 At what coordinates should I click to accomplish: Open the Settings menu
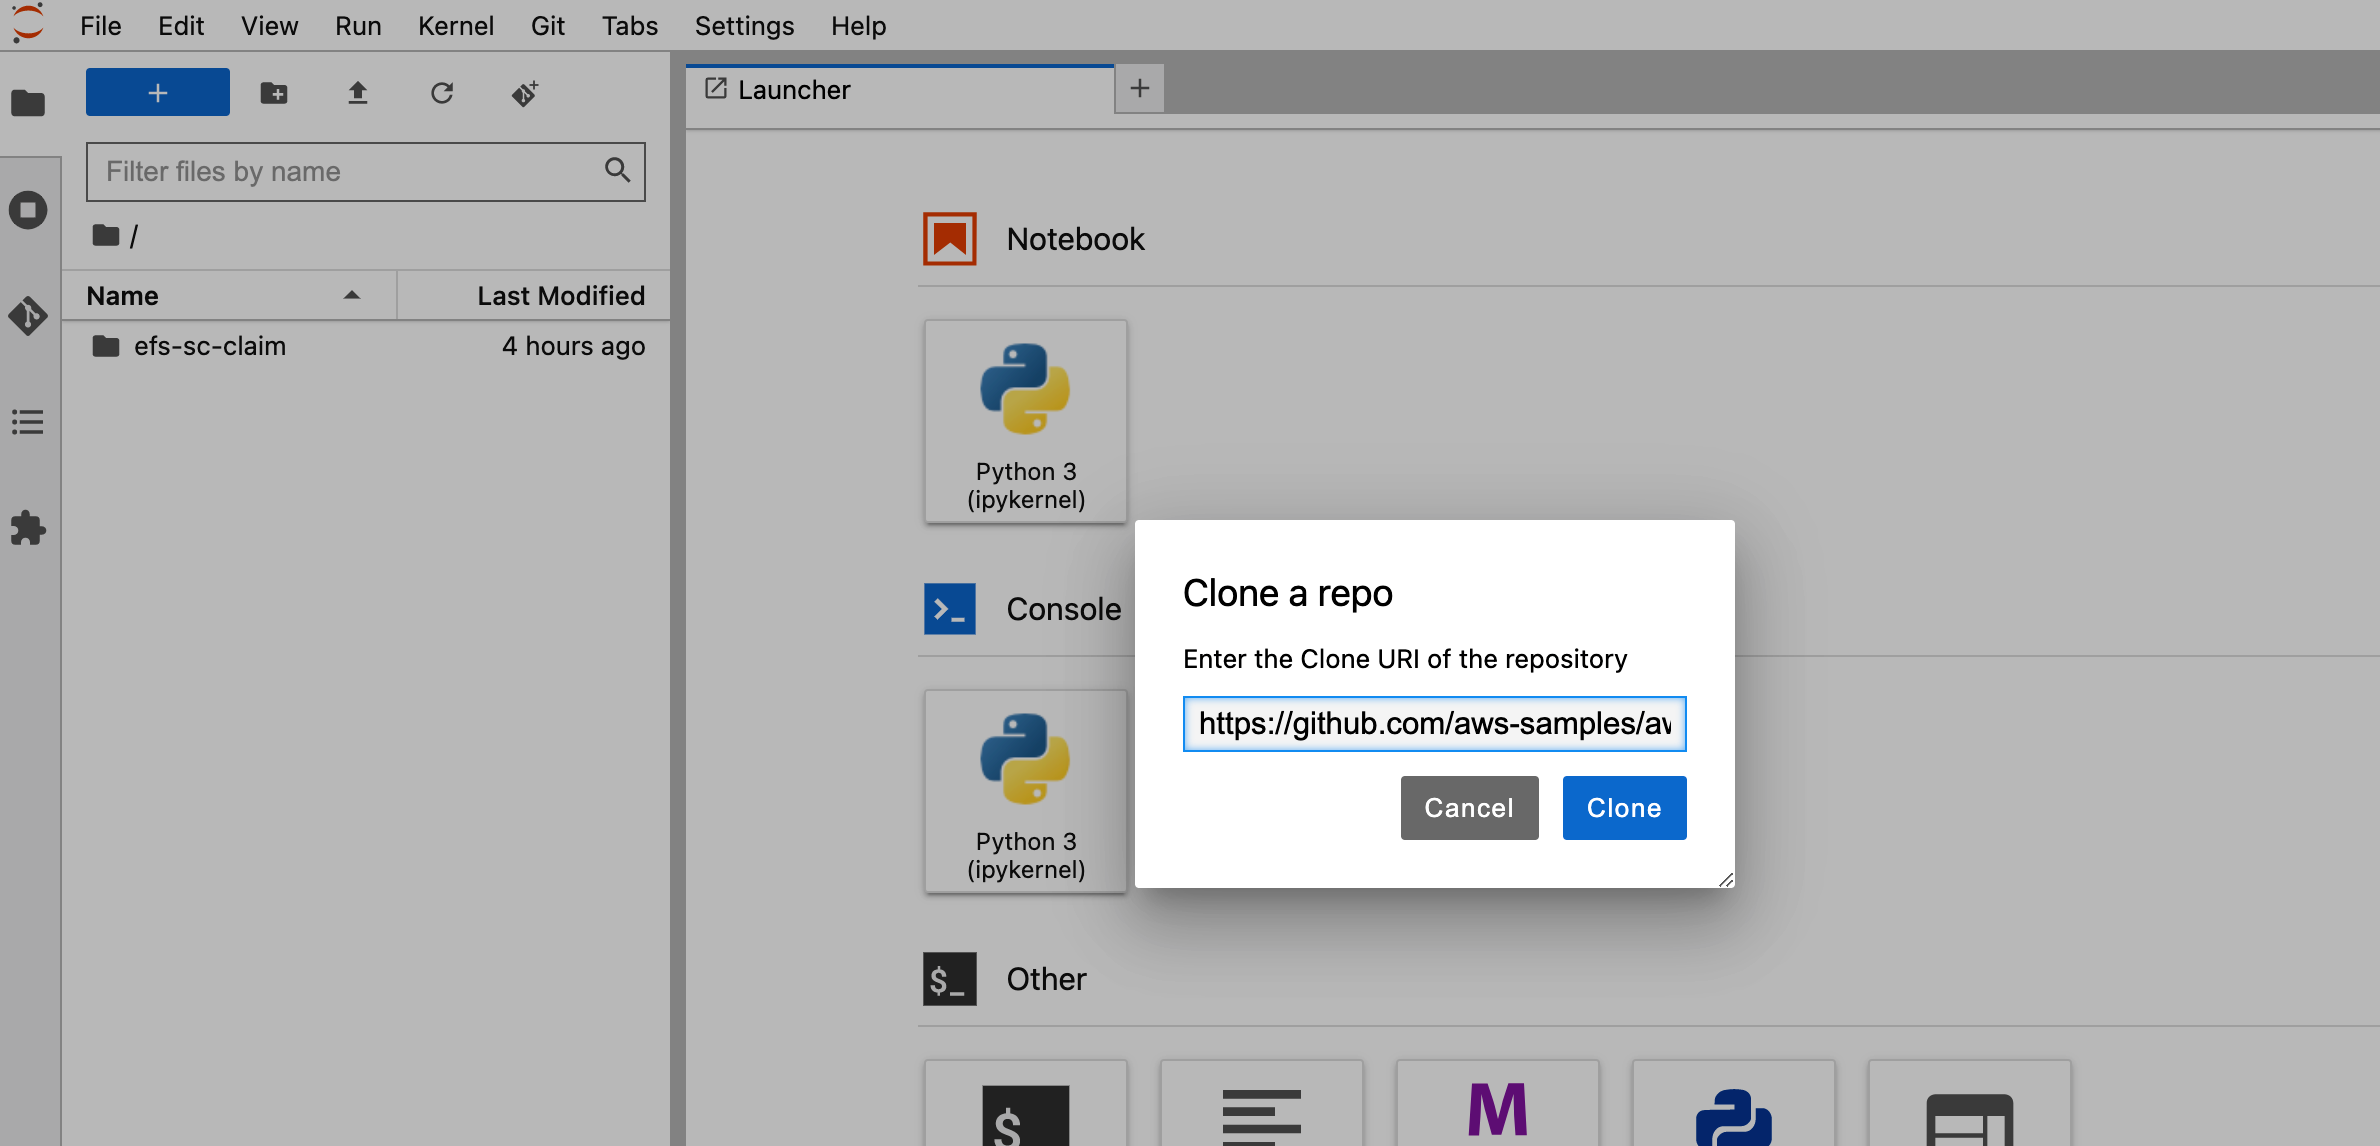click(744, 25)
